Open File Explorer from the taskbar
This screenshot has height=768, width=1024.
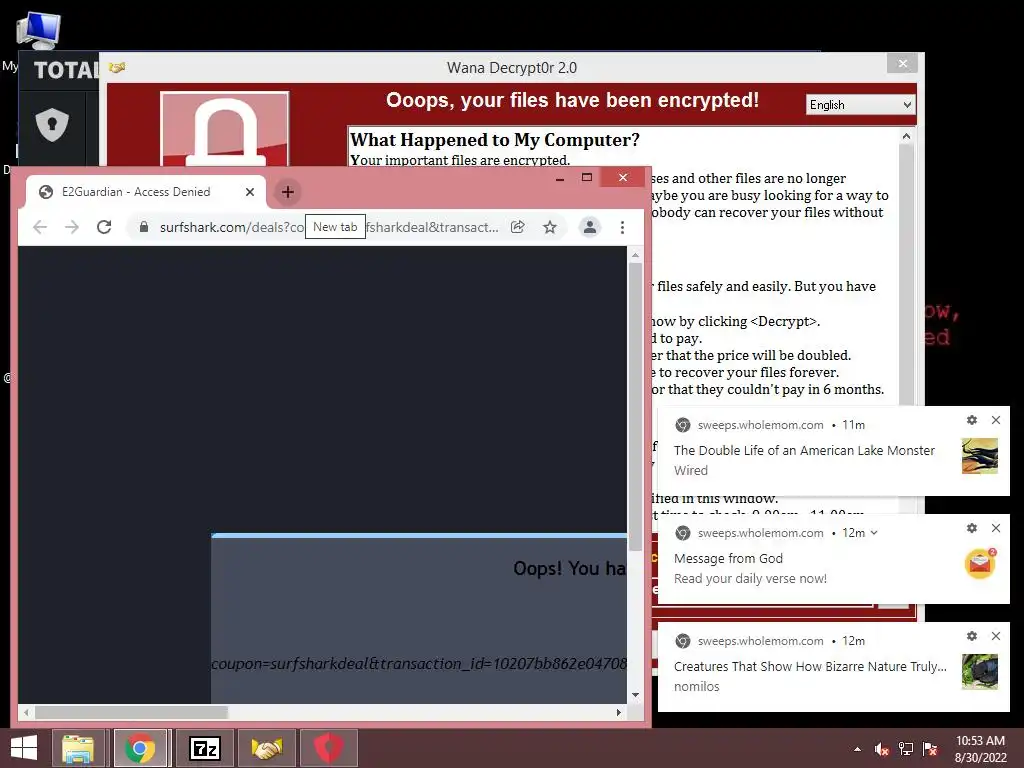(x=78, y=748)
